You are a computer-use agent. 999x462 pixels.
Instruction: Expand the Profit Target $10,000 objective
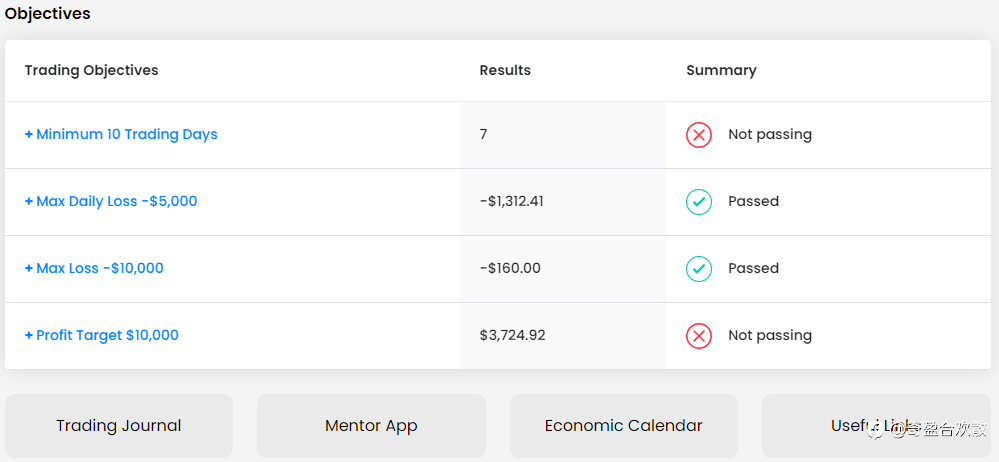(x=102, y=335)
